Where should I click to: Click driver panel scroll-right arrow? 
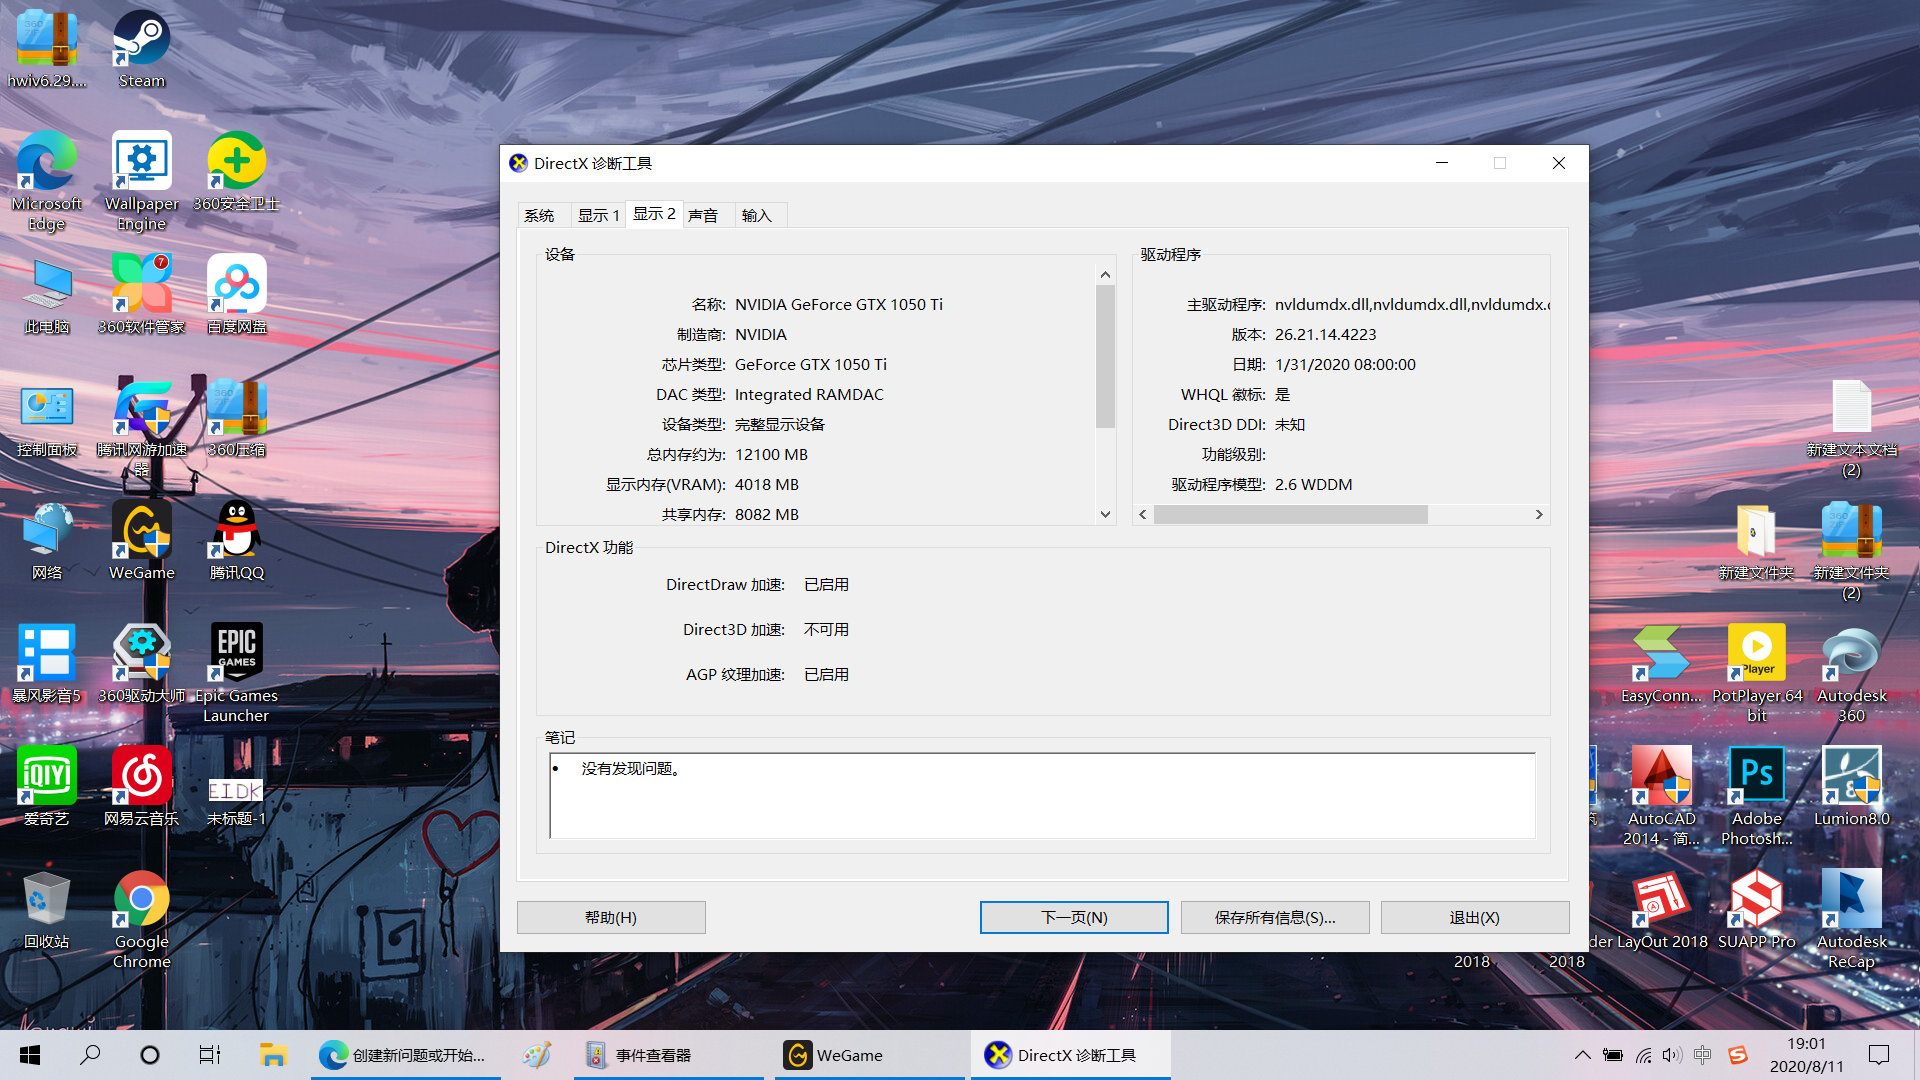[1539, 514]
